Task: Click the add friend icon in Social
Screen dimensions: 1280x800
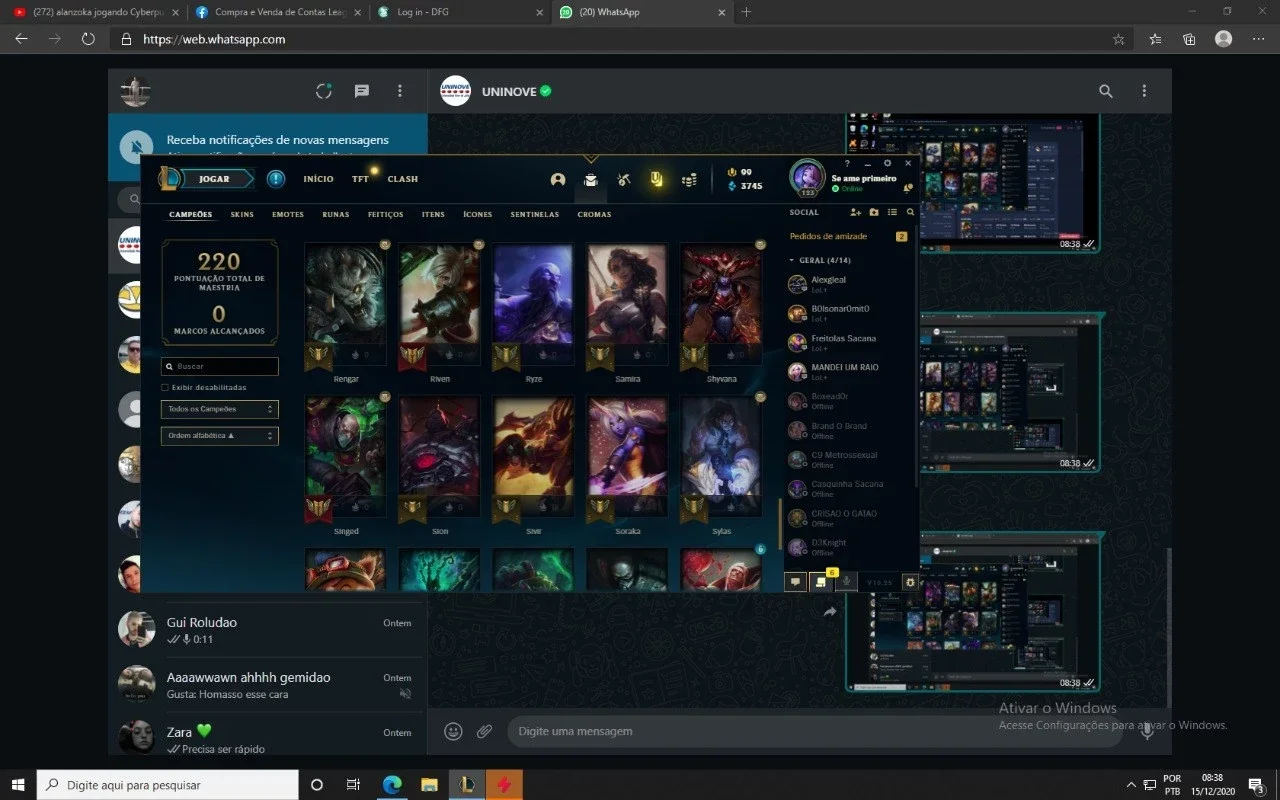Action: tap(855, 212)
